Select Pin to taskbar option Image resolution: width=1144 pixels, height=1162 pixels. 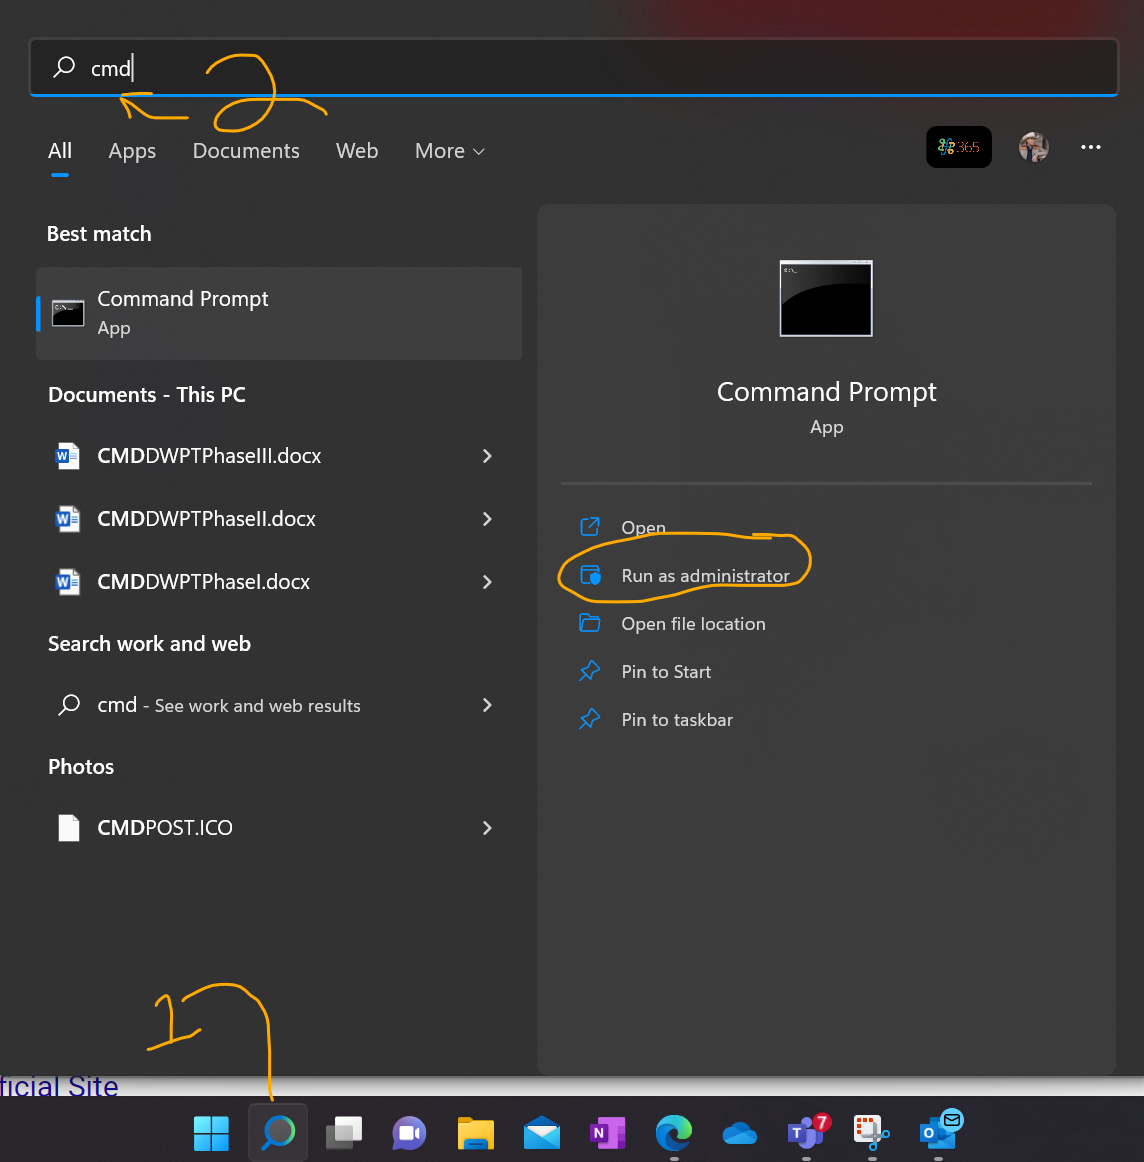tap(677, 720)
